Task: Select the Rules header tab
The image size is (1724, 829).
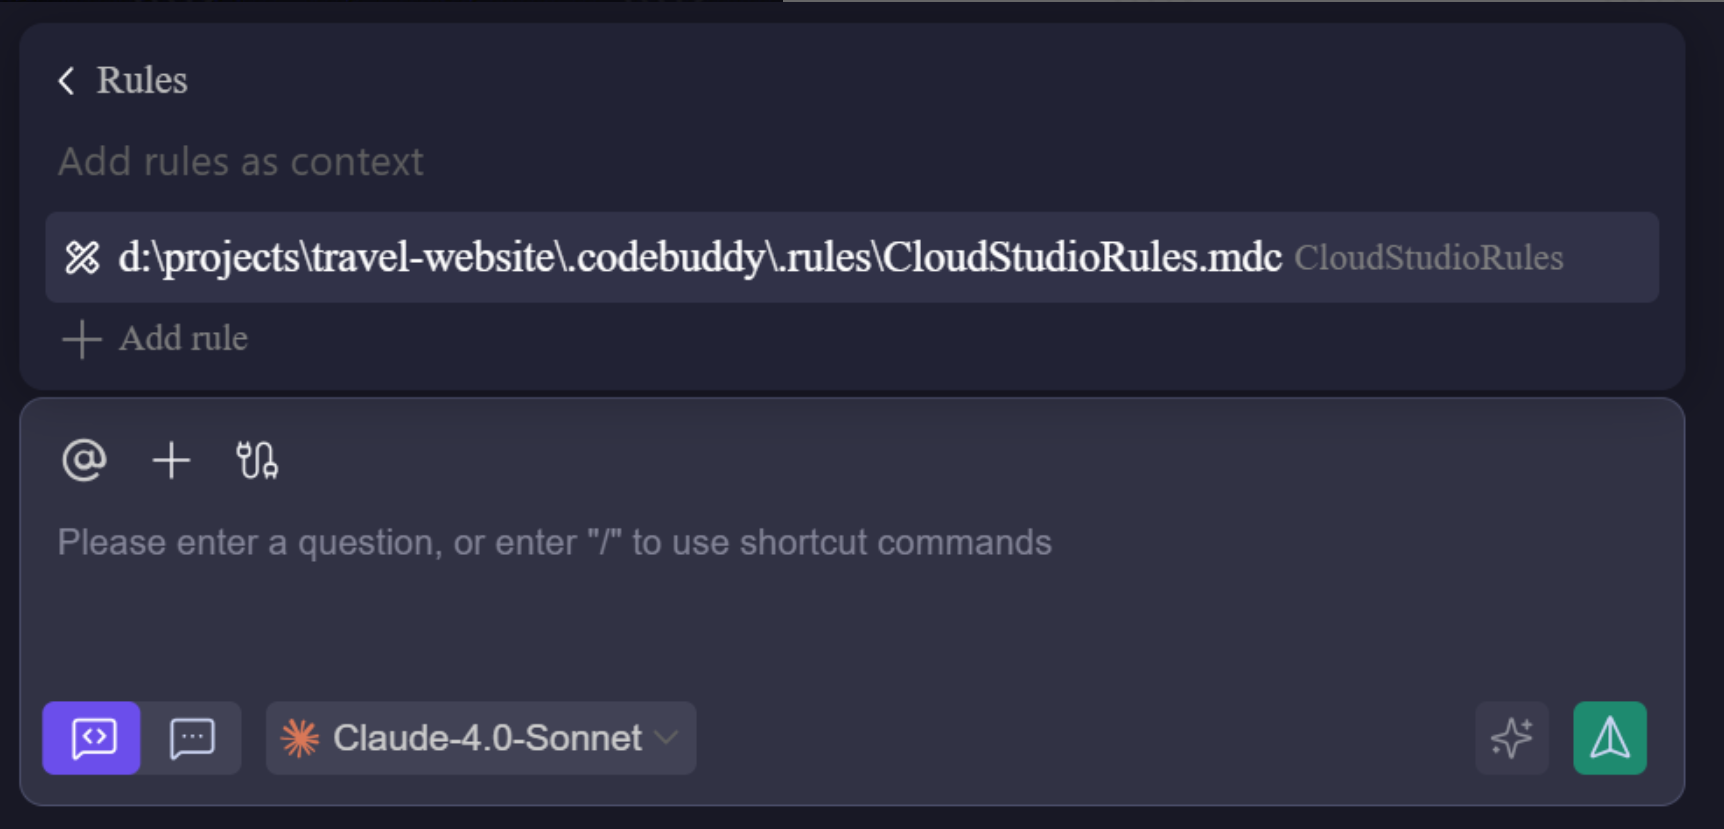Action: tap(141, 80)
